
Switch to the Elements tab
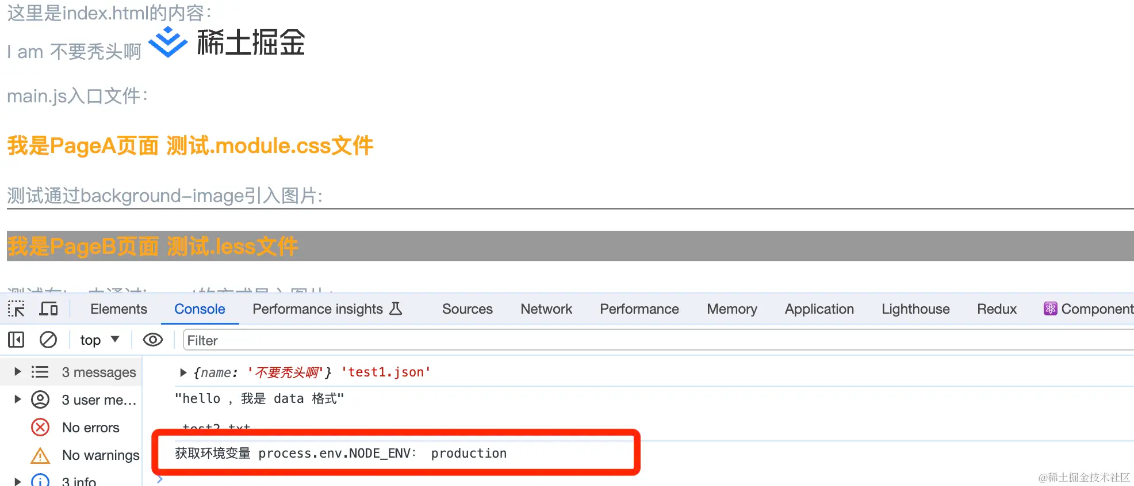(x=119, y=309)
